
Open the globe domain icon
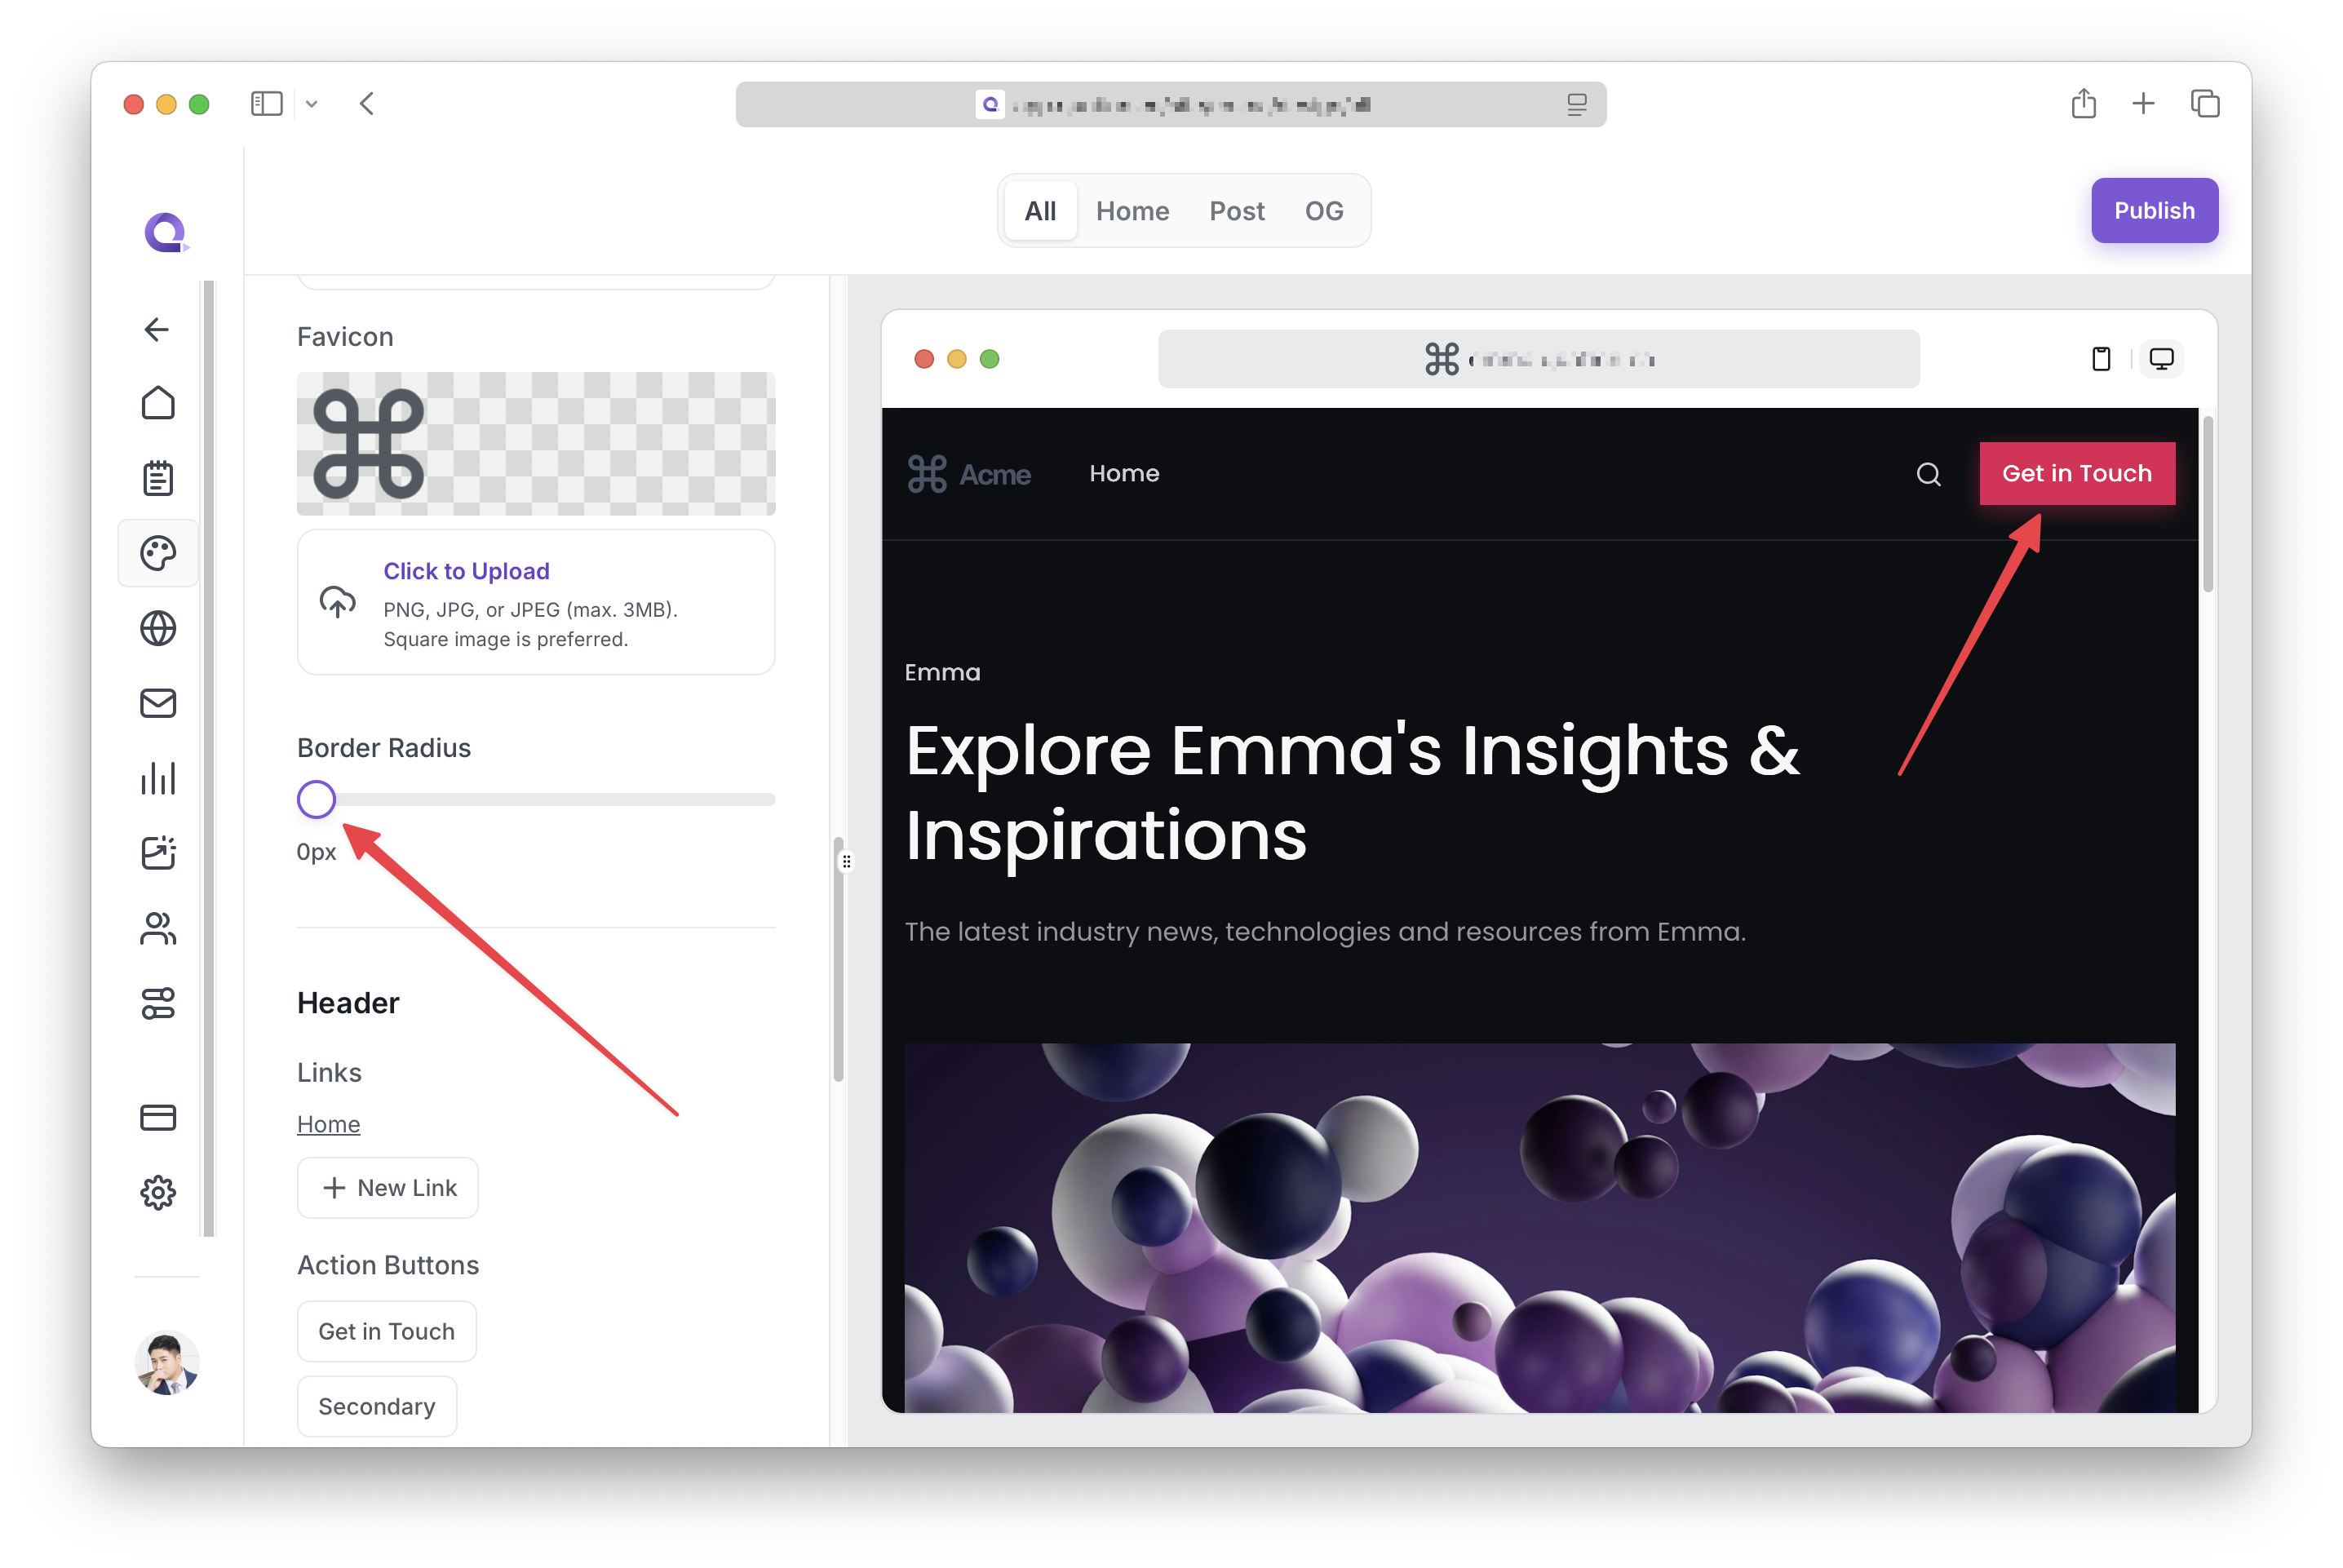(x=158, y=628)
